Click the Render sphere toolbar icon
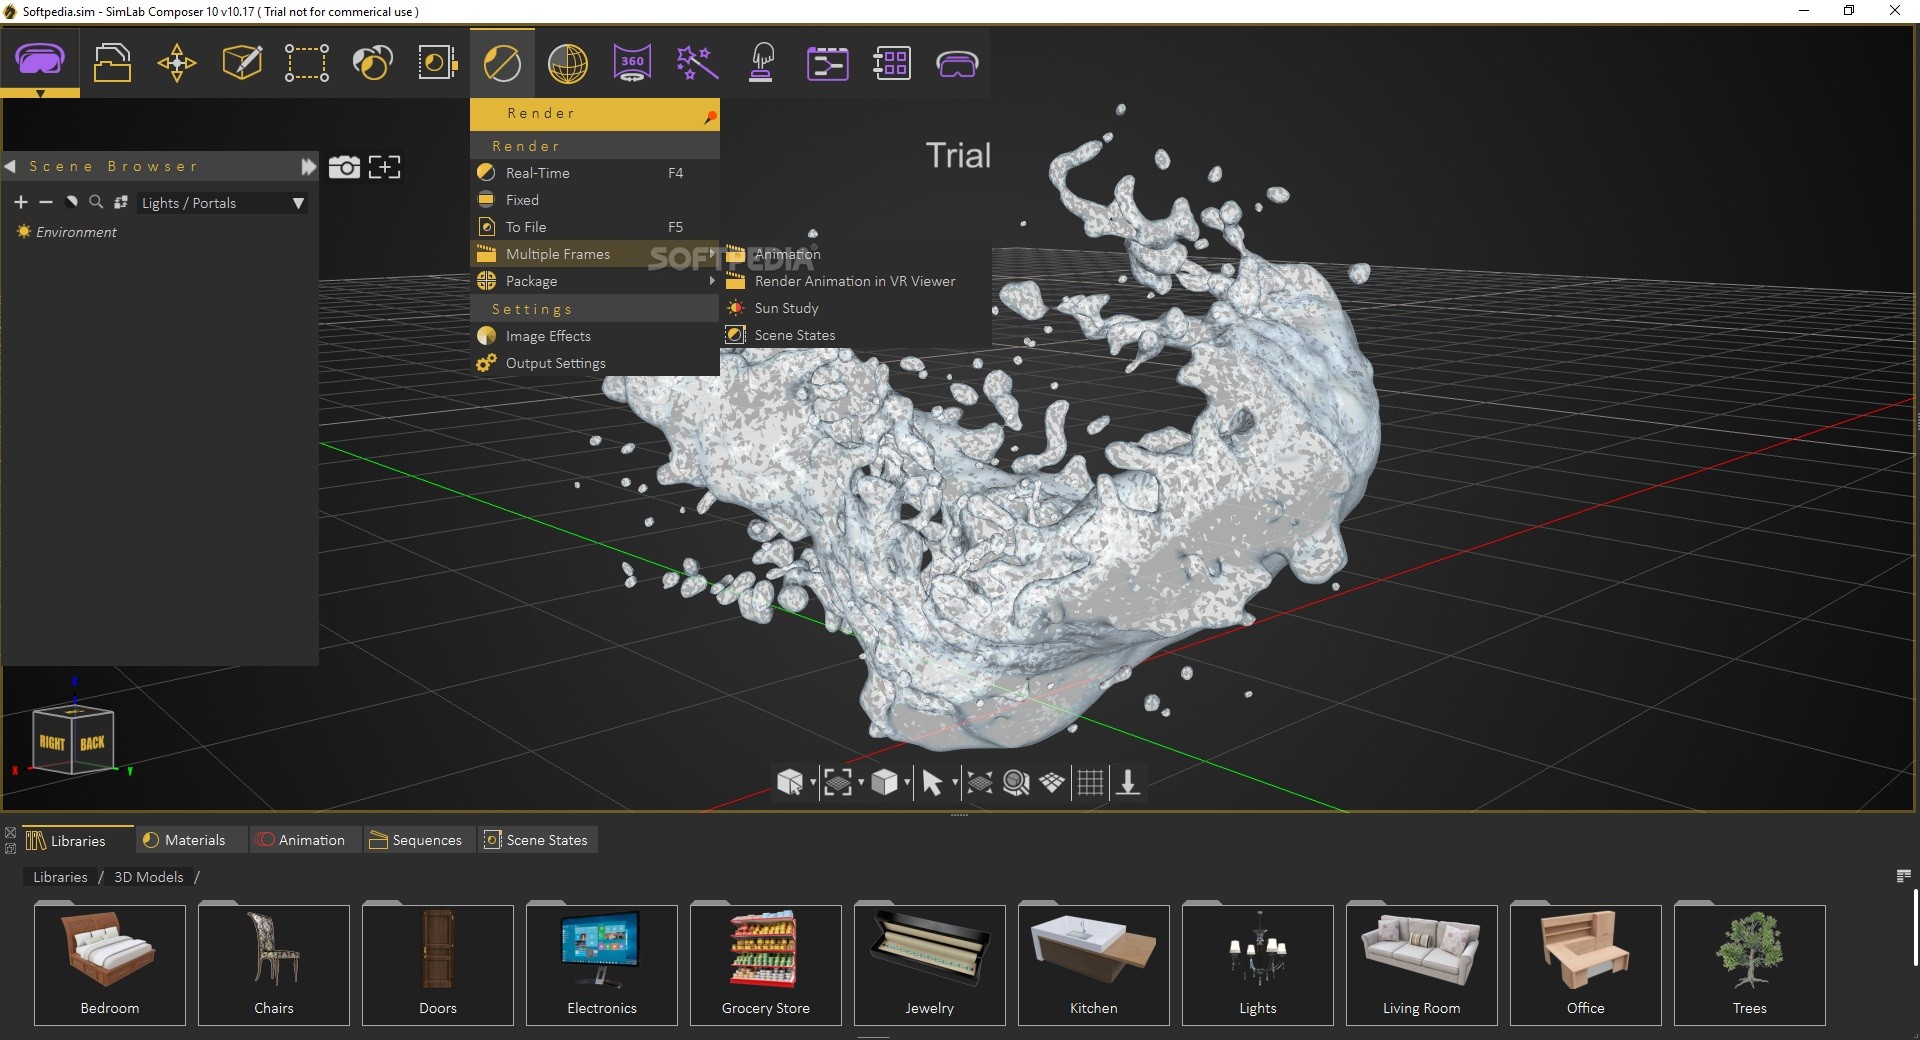Screen dimensions: 1920x1040 [502, 63]
